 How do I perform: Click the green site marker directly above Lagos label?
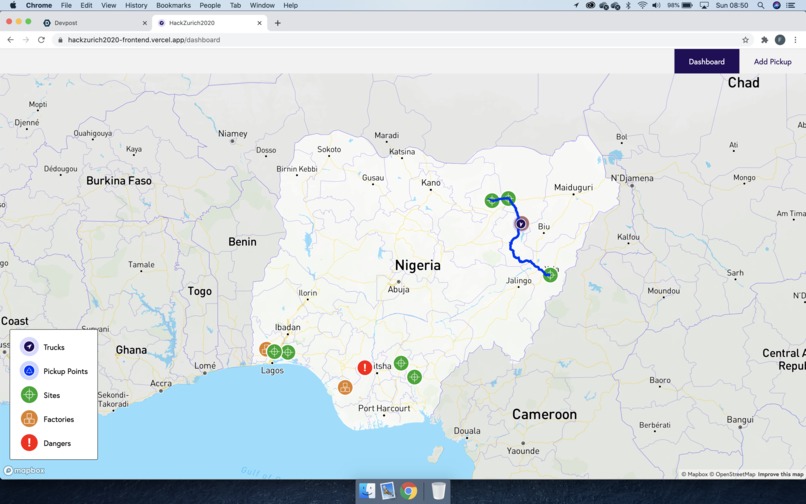pyautogui.click(x=274, y=352)
